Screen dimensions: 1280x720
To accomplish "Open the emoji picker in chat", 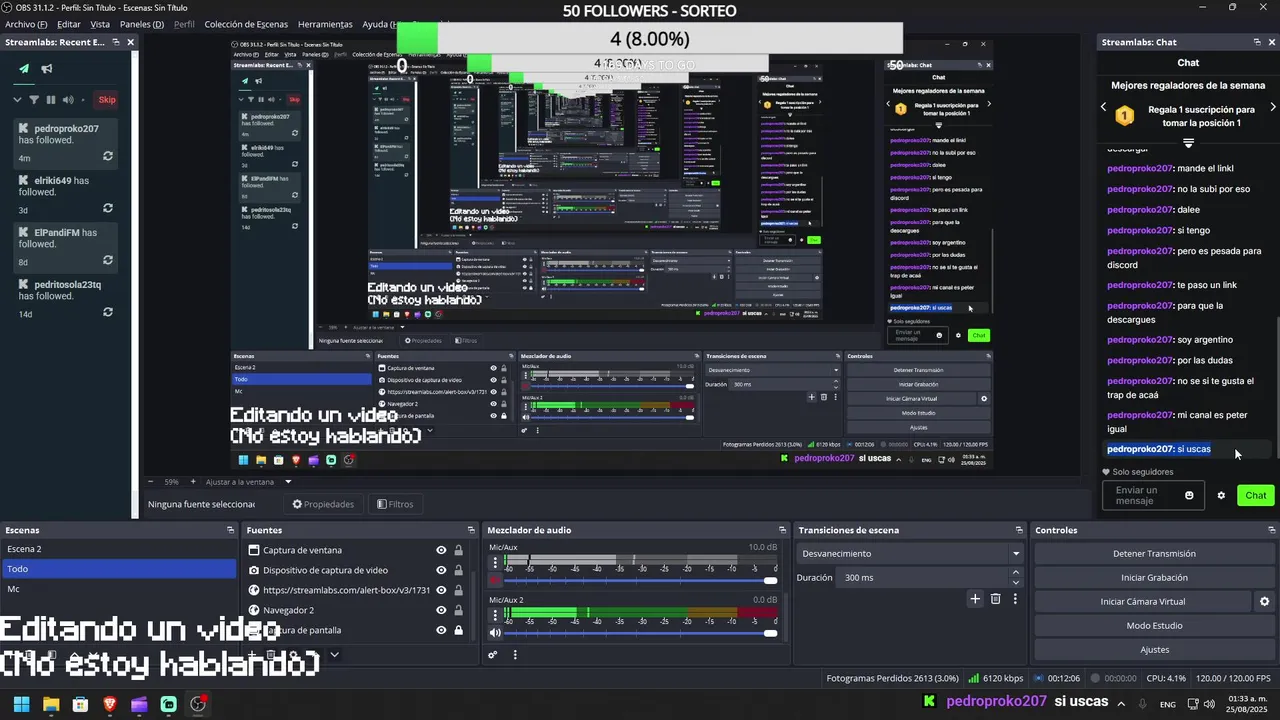I will click(x=1189, y=495).
